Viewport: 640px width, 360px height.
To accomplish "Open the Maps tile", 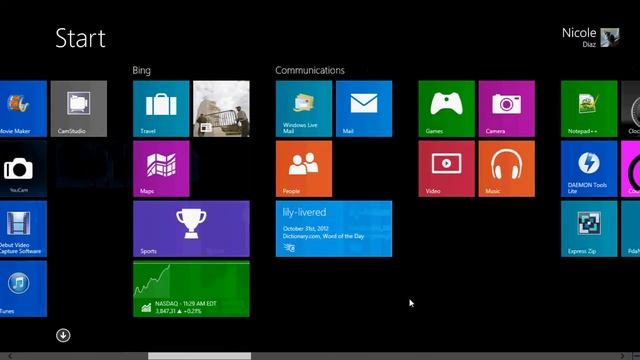I will click(x=161, y=169).
